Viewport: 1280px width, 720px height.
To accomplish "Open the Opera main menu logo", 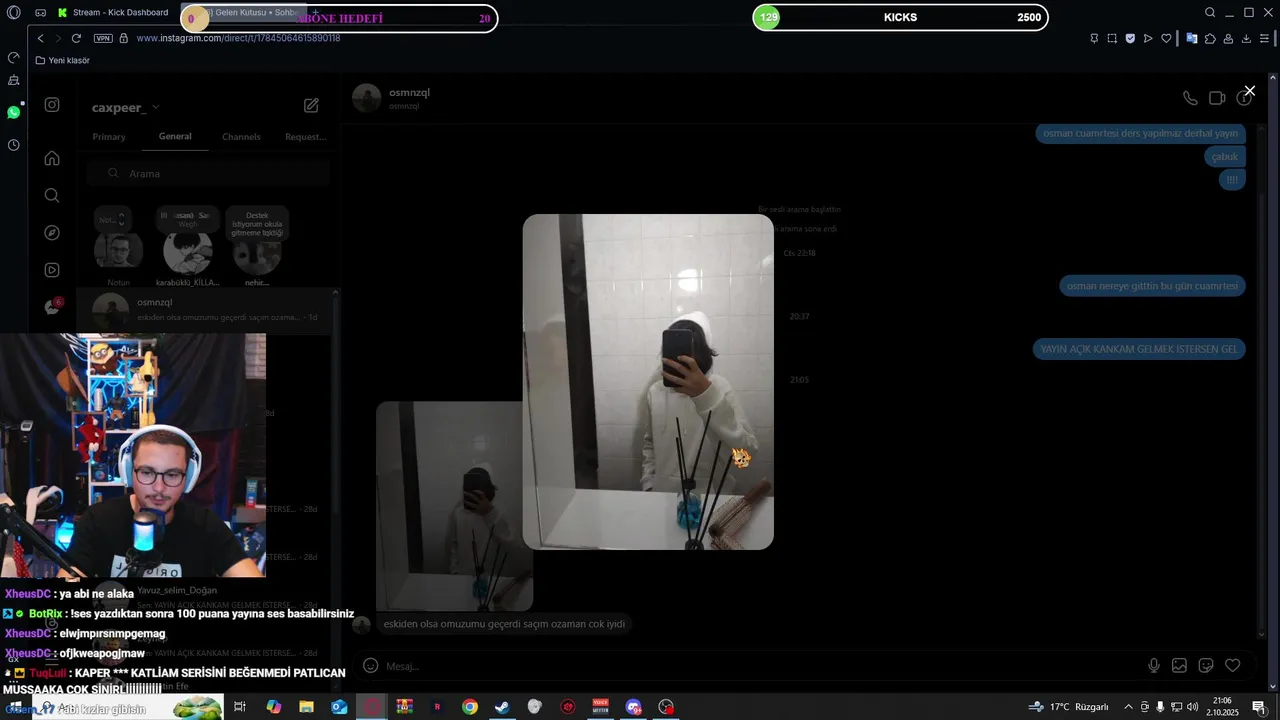I will 13,13.
